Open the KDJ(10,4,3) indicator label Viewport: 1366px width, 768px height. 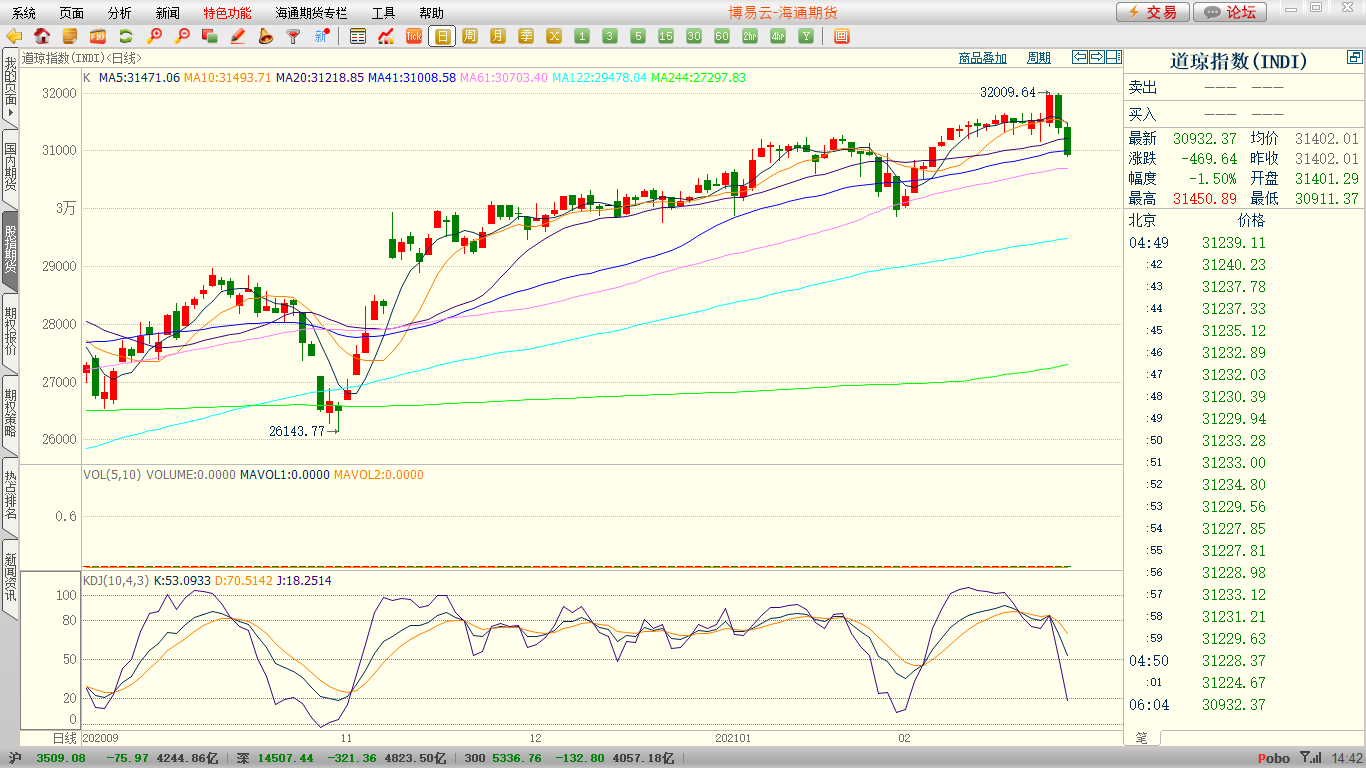[116, 580]
